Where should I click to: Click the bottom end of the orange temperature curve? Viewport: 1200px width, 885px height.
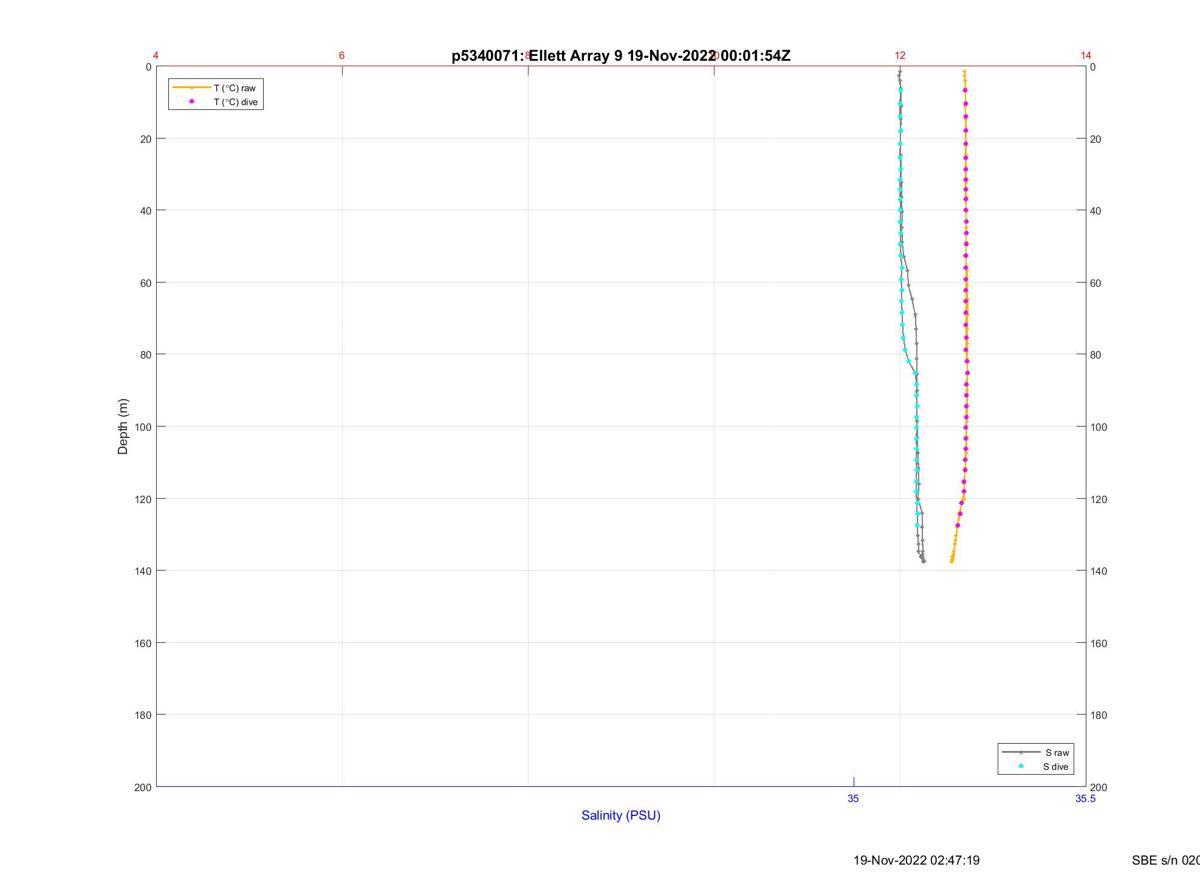coord(951,561)
